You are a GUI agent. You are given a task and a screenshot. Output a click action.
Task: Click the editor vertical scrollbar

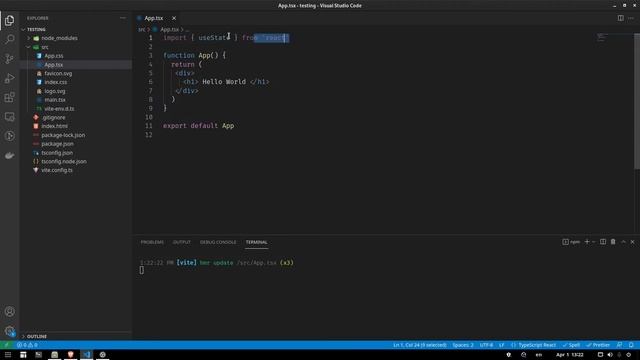[637, 100]
